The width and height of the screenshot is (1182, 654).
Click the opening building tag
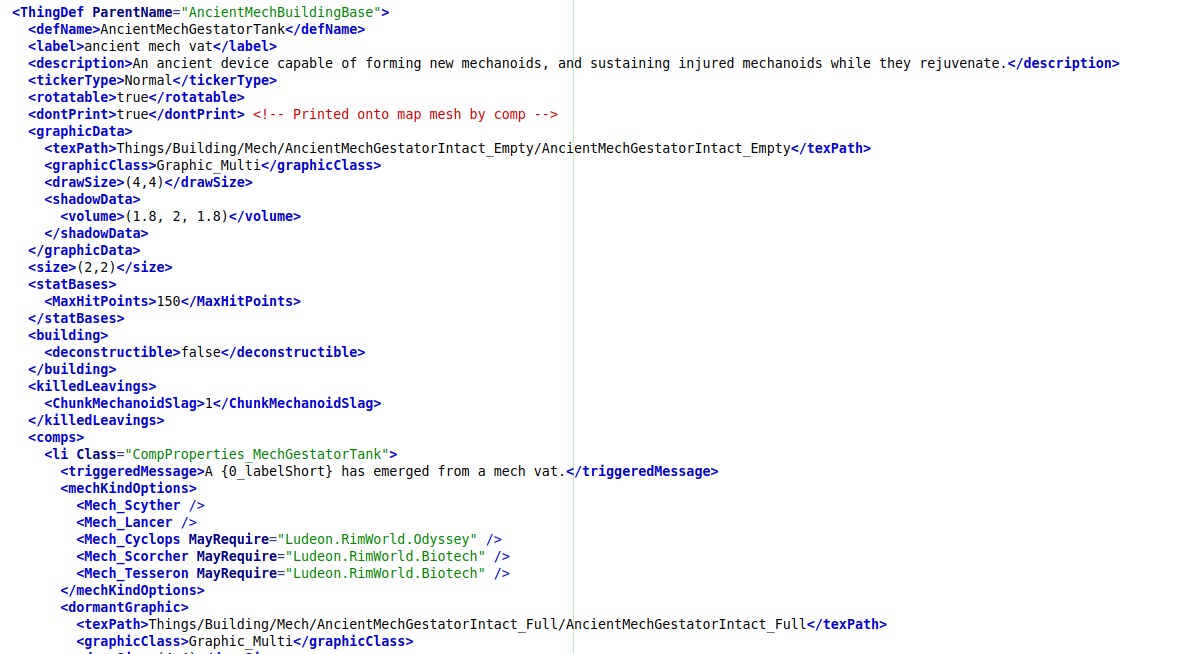coord(68,335)
